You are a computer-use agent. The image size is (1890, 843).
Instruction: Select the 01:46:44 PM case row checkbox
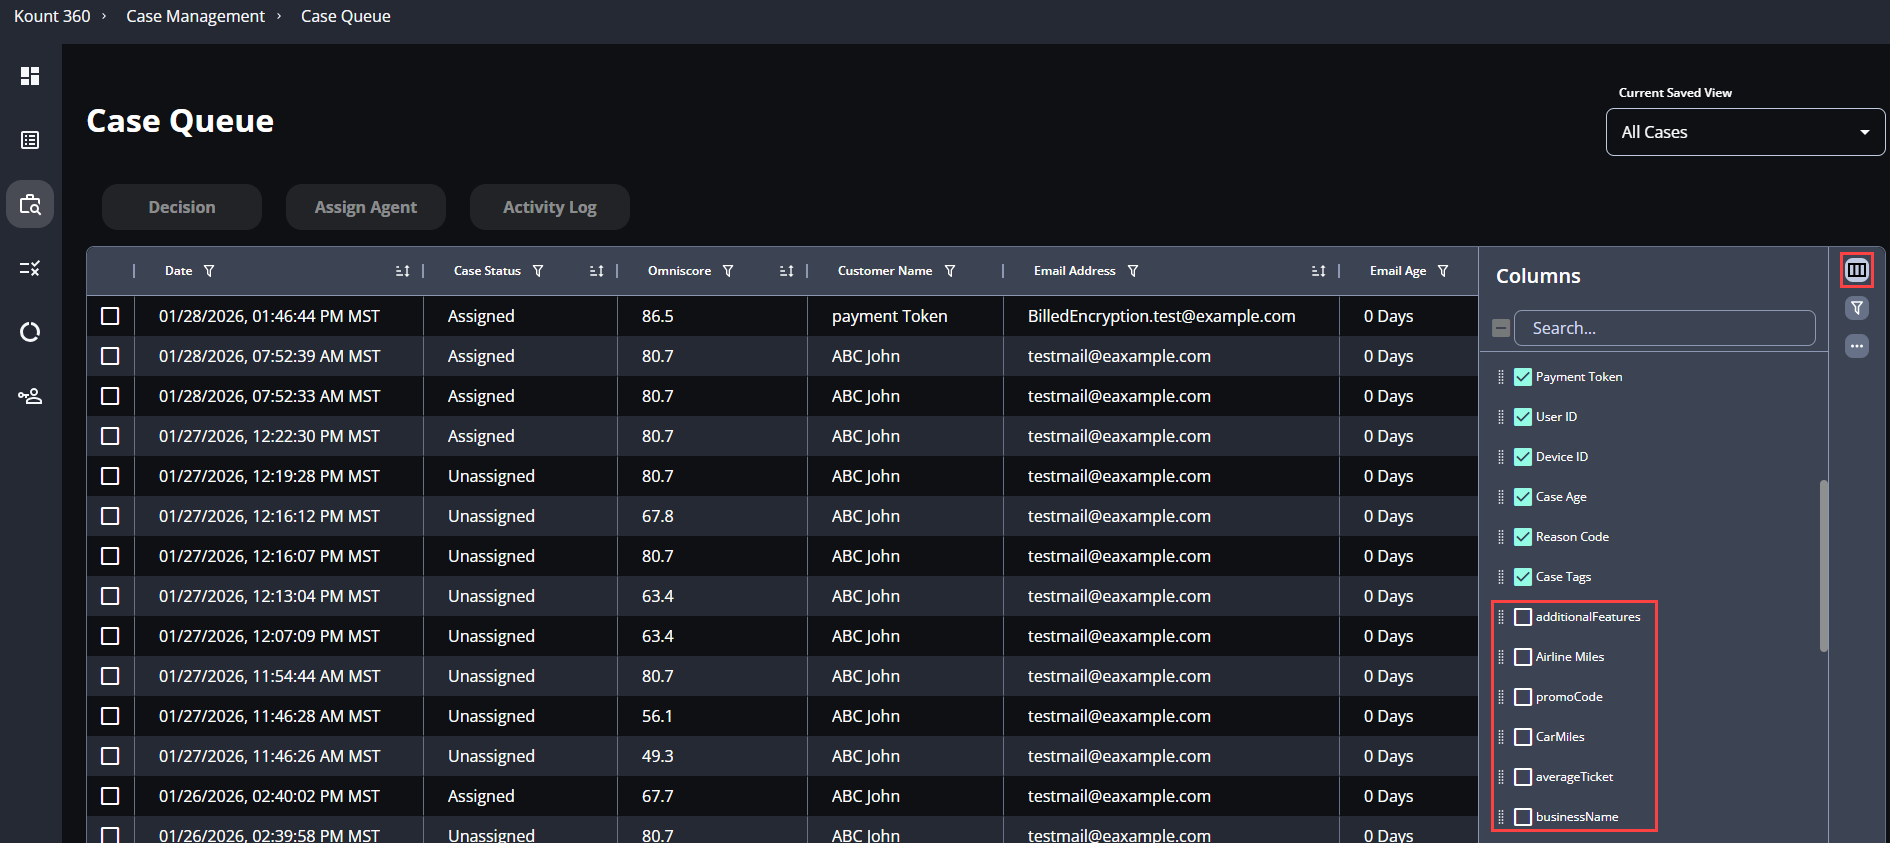pos(110,316)
